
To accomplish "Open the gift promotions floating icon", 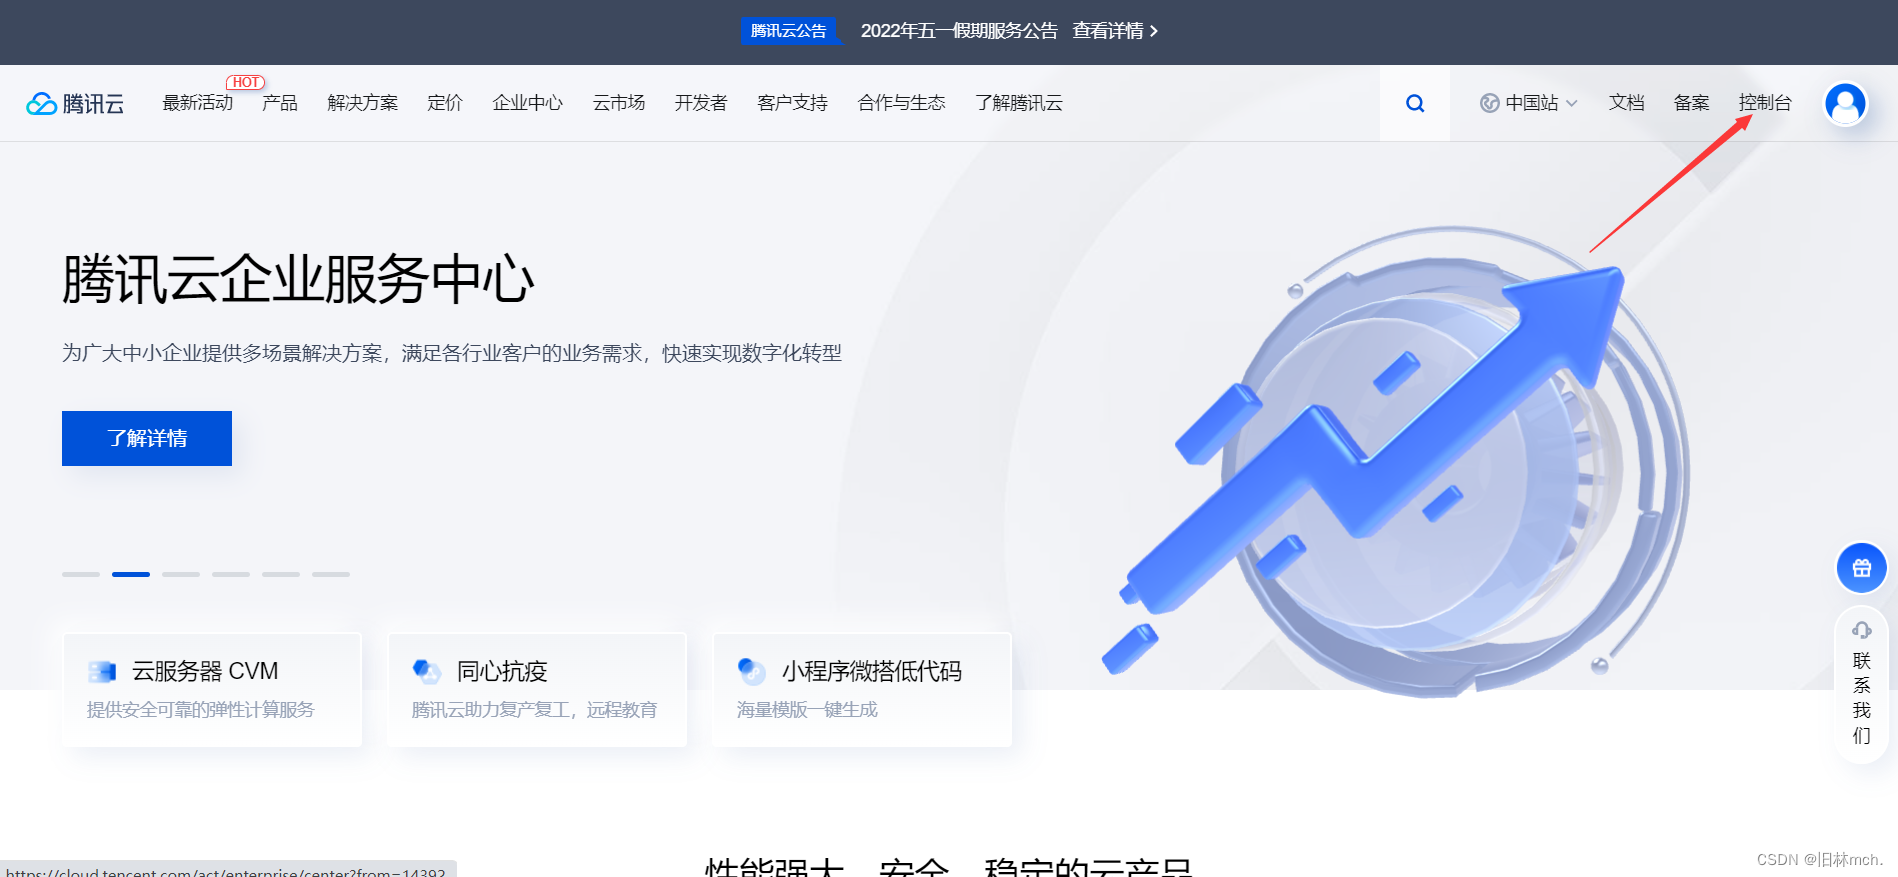I will [x=1862, y=568].
